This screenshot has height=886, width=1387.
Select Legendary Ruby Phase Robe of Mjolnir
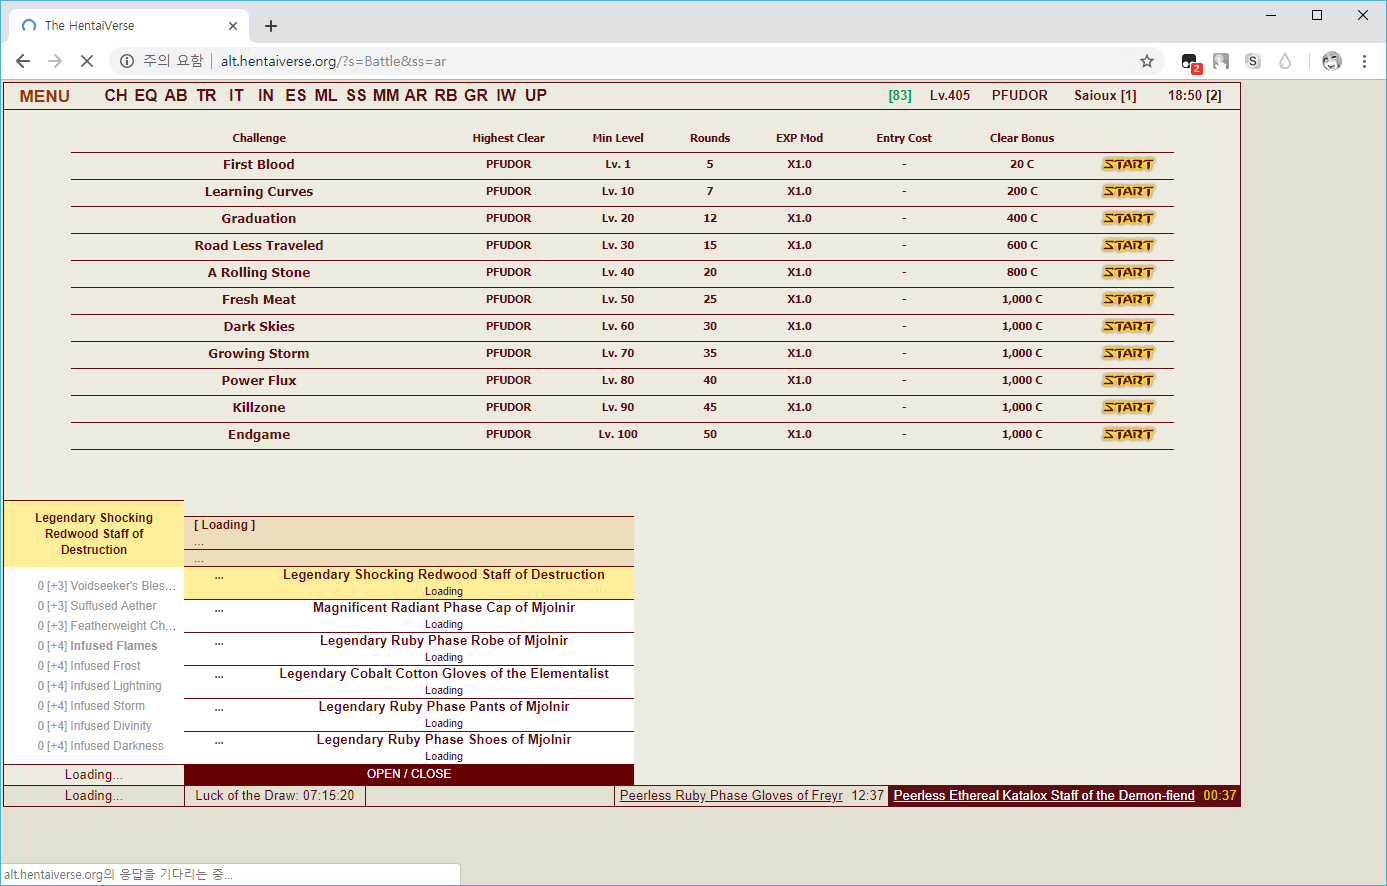[409, 649]
